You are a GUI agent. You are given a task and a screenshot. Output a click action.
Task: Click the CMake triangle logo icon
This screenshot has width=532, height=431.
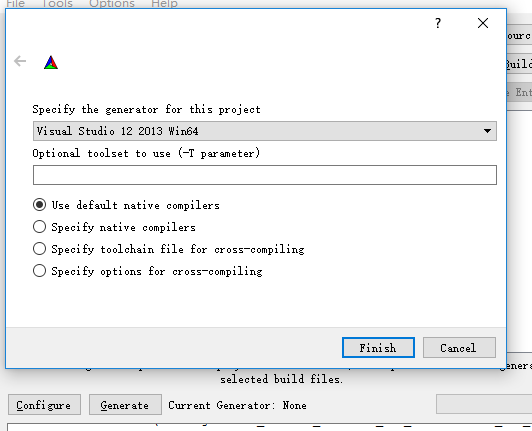[x=51, y=62]
